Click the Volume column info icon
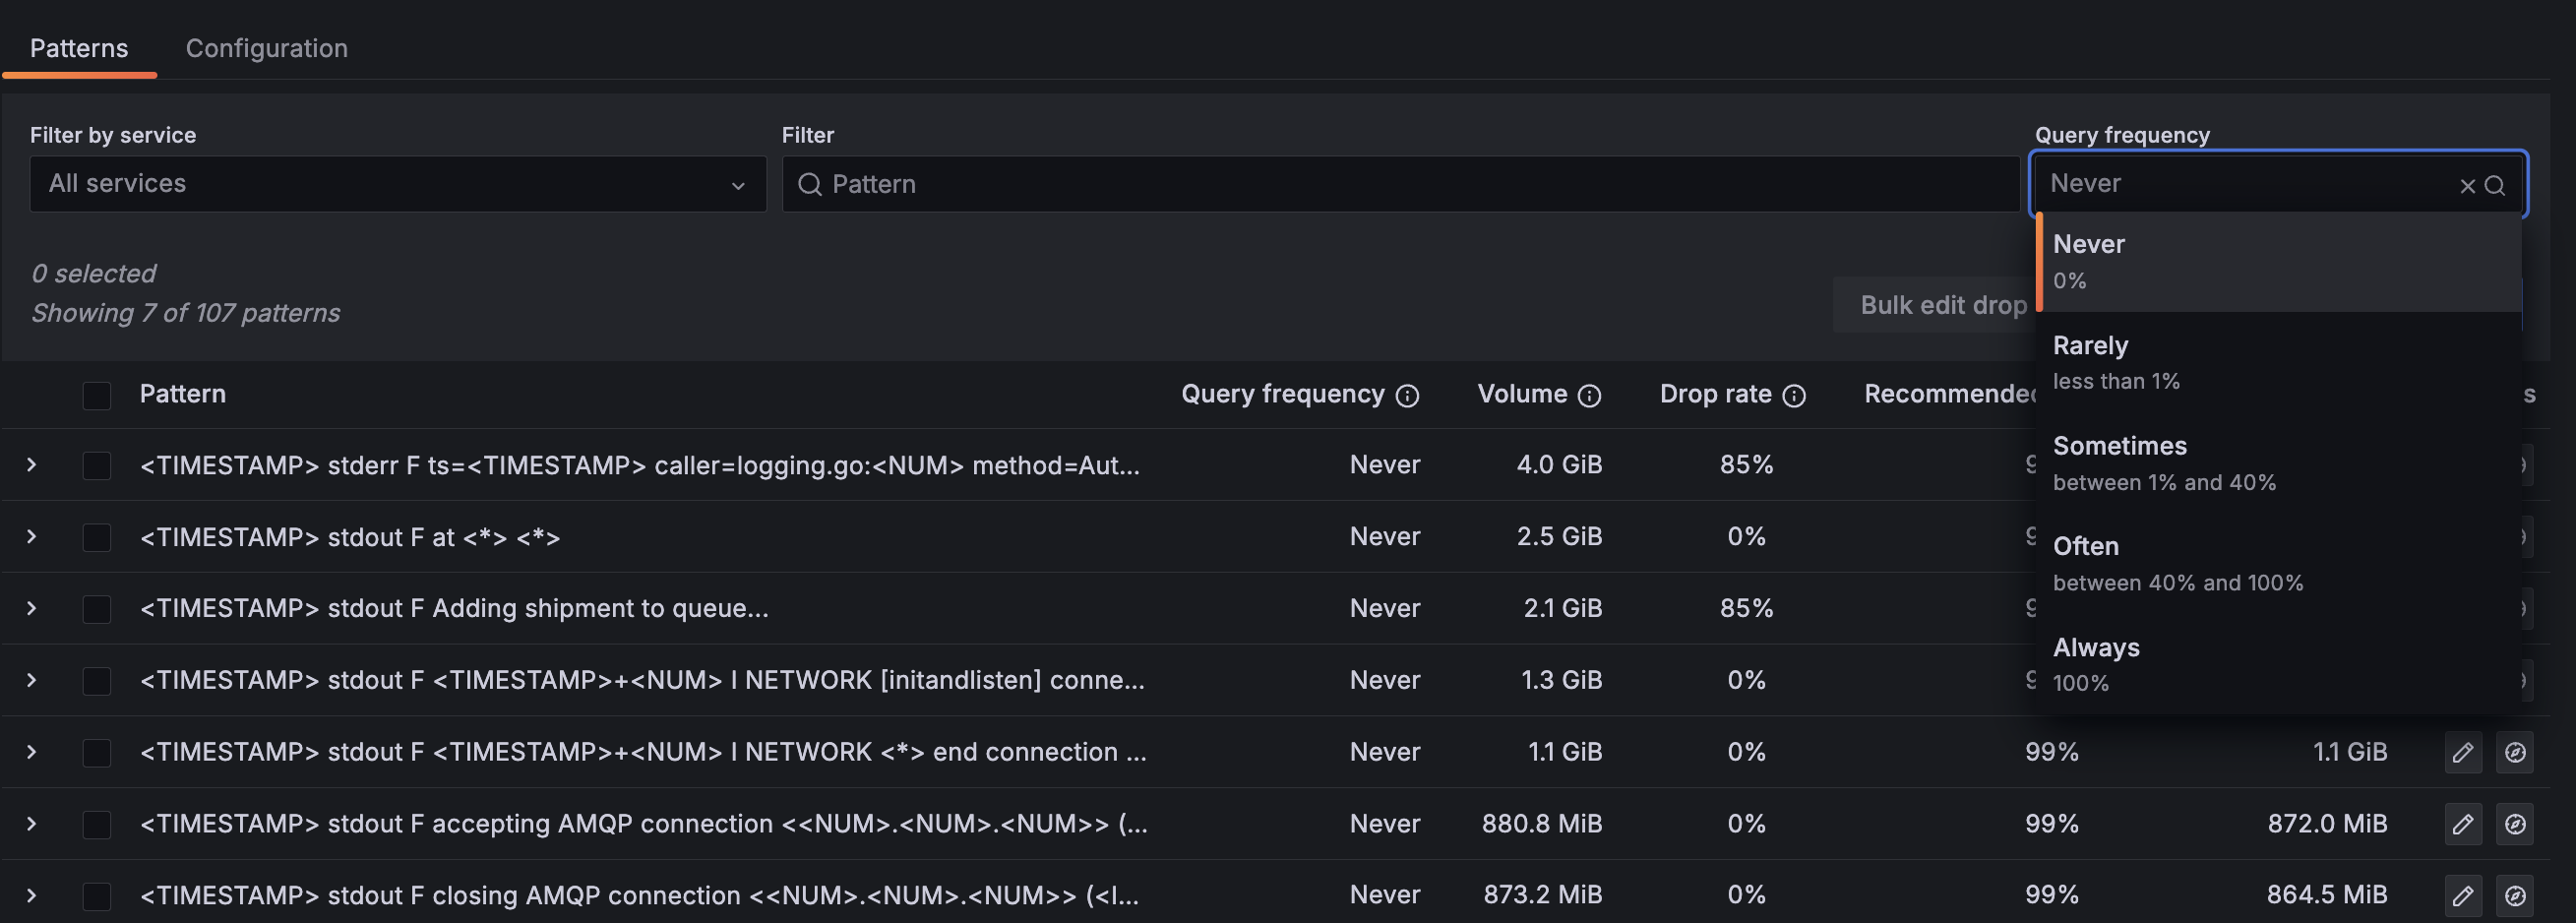The width and height of the screenshot is (2576, 923). coord(1589,396)
